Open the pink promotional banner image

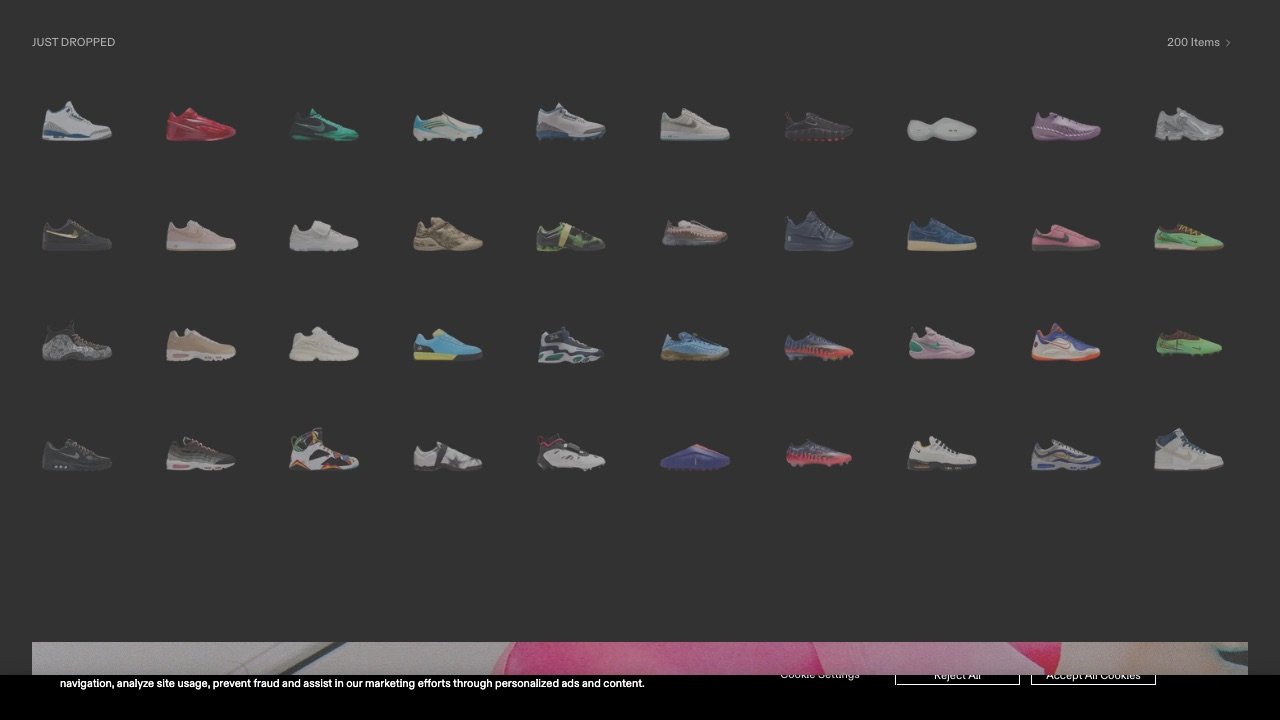pyautogui.click(x=640, y=658)
